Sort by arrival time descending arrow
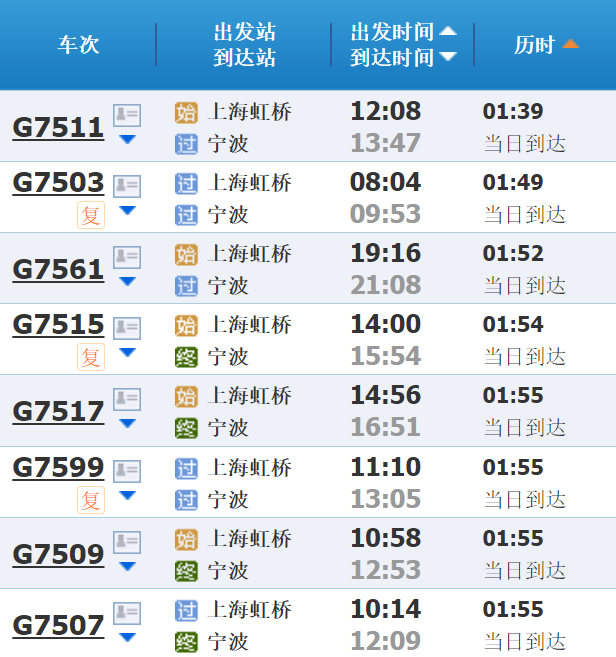This screenshot has width=616, height=657. (x=448, y=56)
